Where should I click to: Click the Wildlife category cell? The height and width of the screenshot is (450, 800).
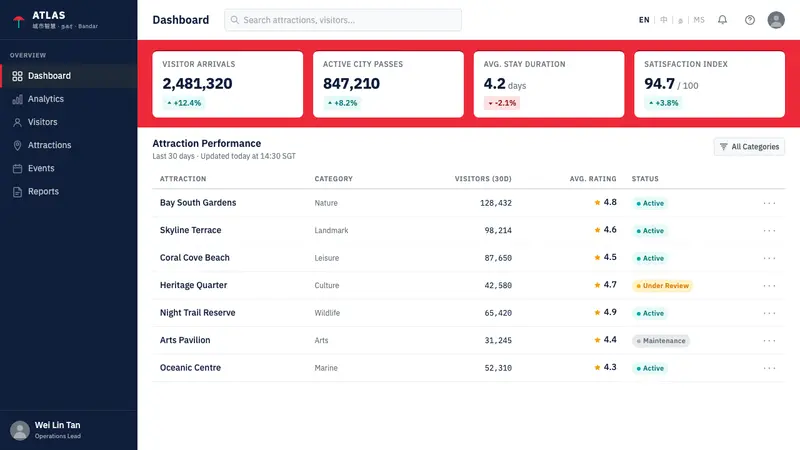[327, 313]
